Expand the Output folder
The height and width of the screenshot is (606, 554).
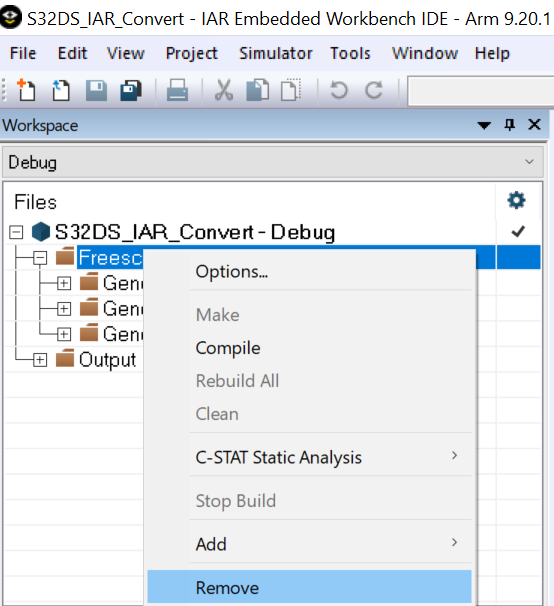(x=40, y=360)
